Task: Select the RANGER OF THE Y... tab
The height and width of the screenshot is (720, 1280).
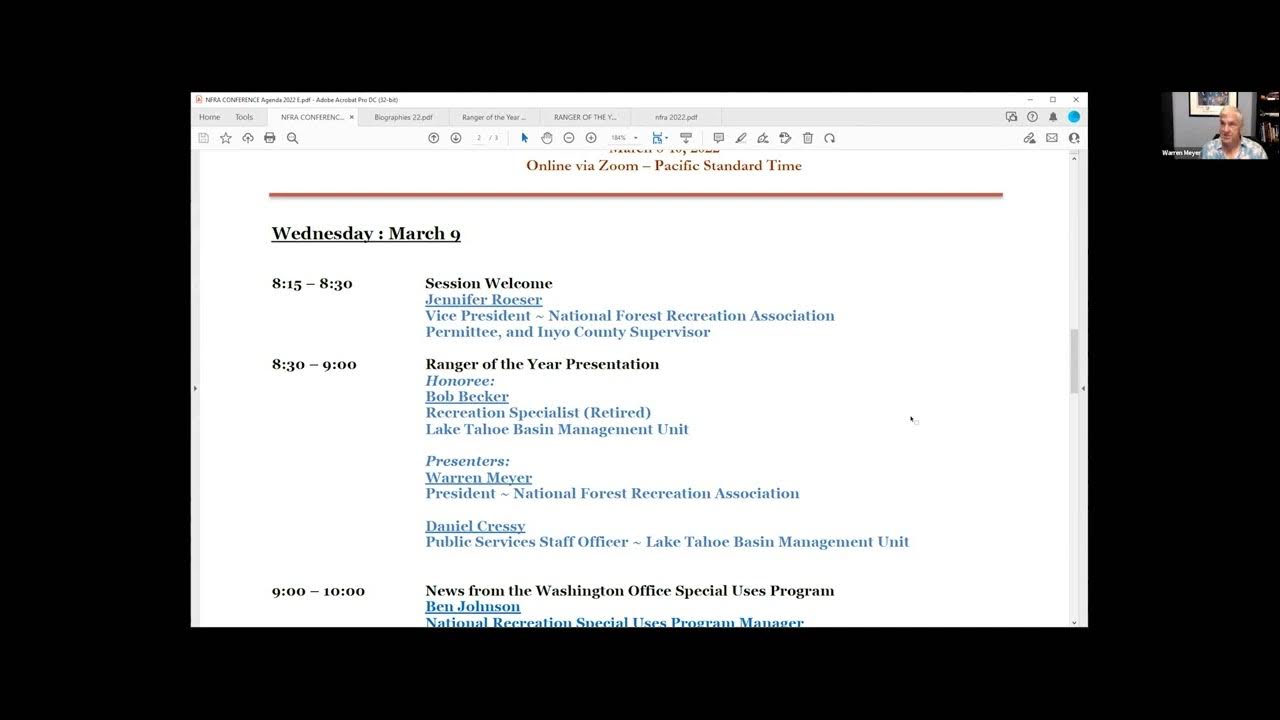Action: click(x=585, y=117)
